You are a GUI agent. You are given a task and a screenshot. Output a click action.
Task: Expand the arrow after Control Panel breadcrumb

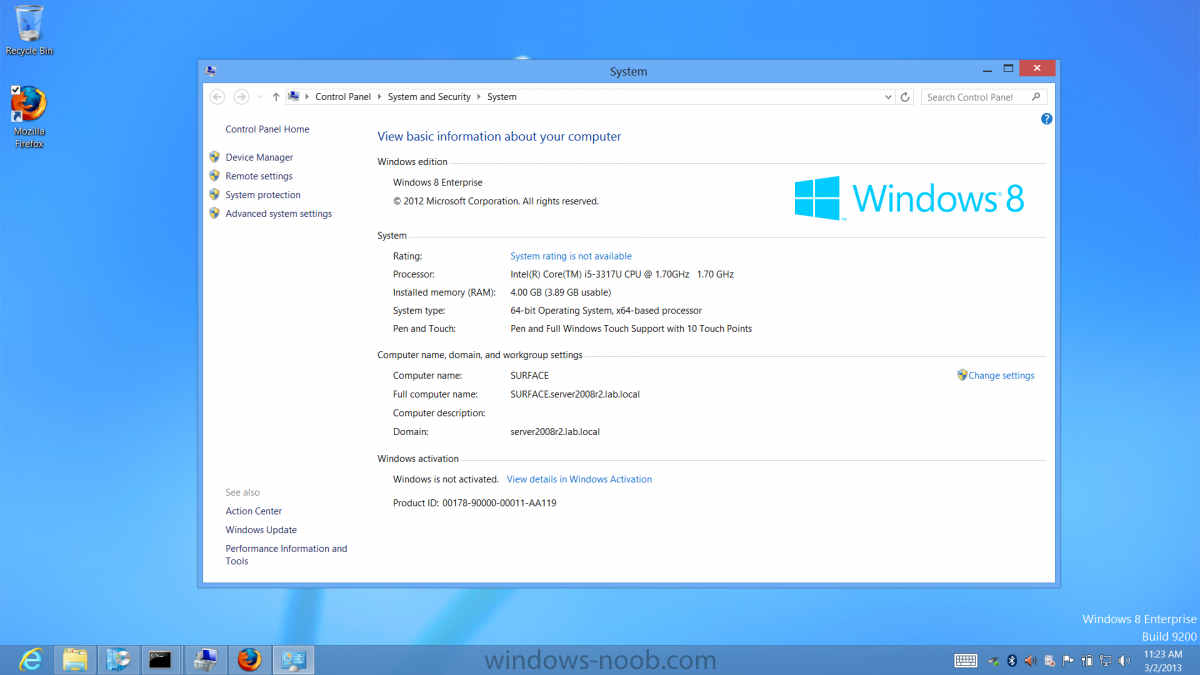pos(379,97)
